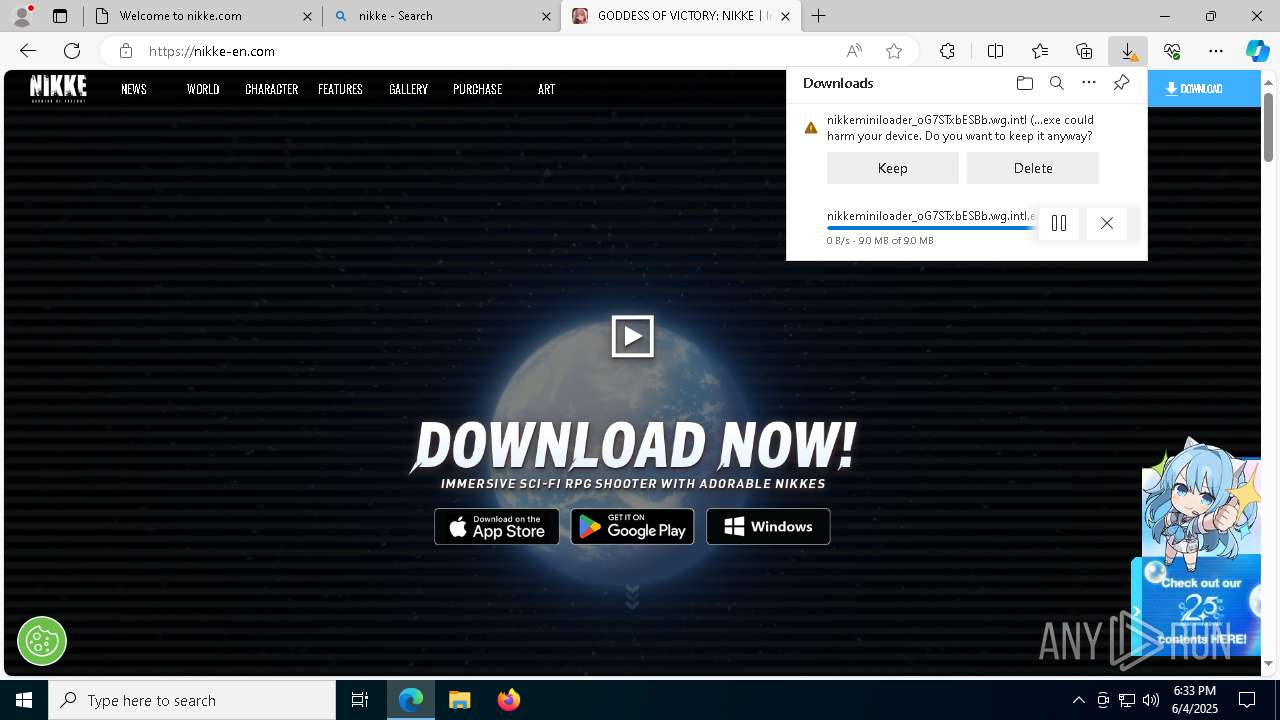1280x720 pixels.
Task: Open the volume control
Action: point(1151,700)
